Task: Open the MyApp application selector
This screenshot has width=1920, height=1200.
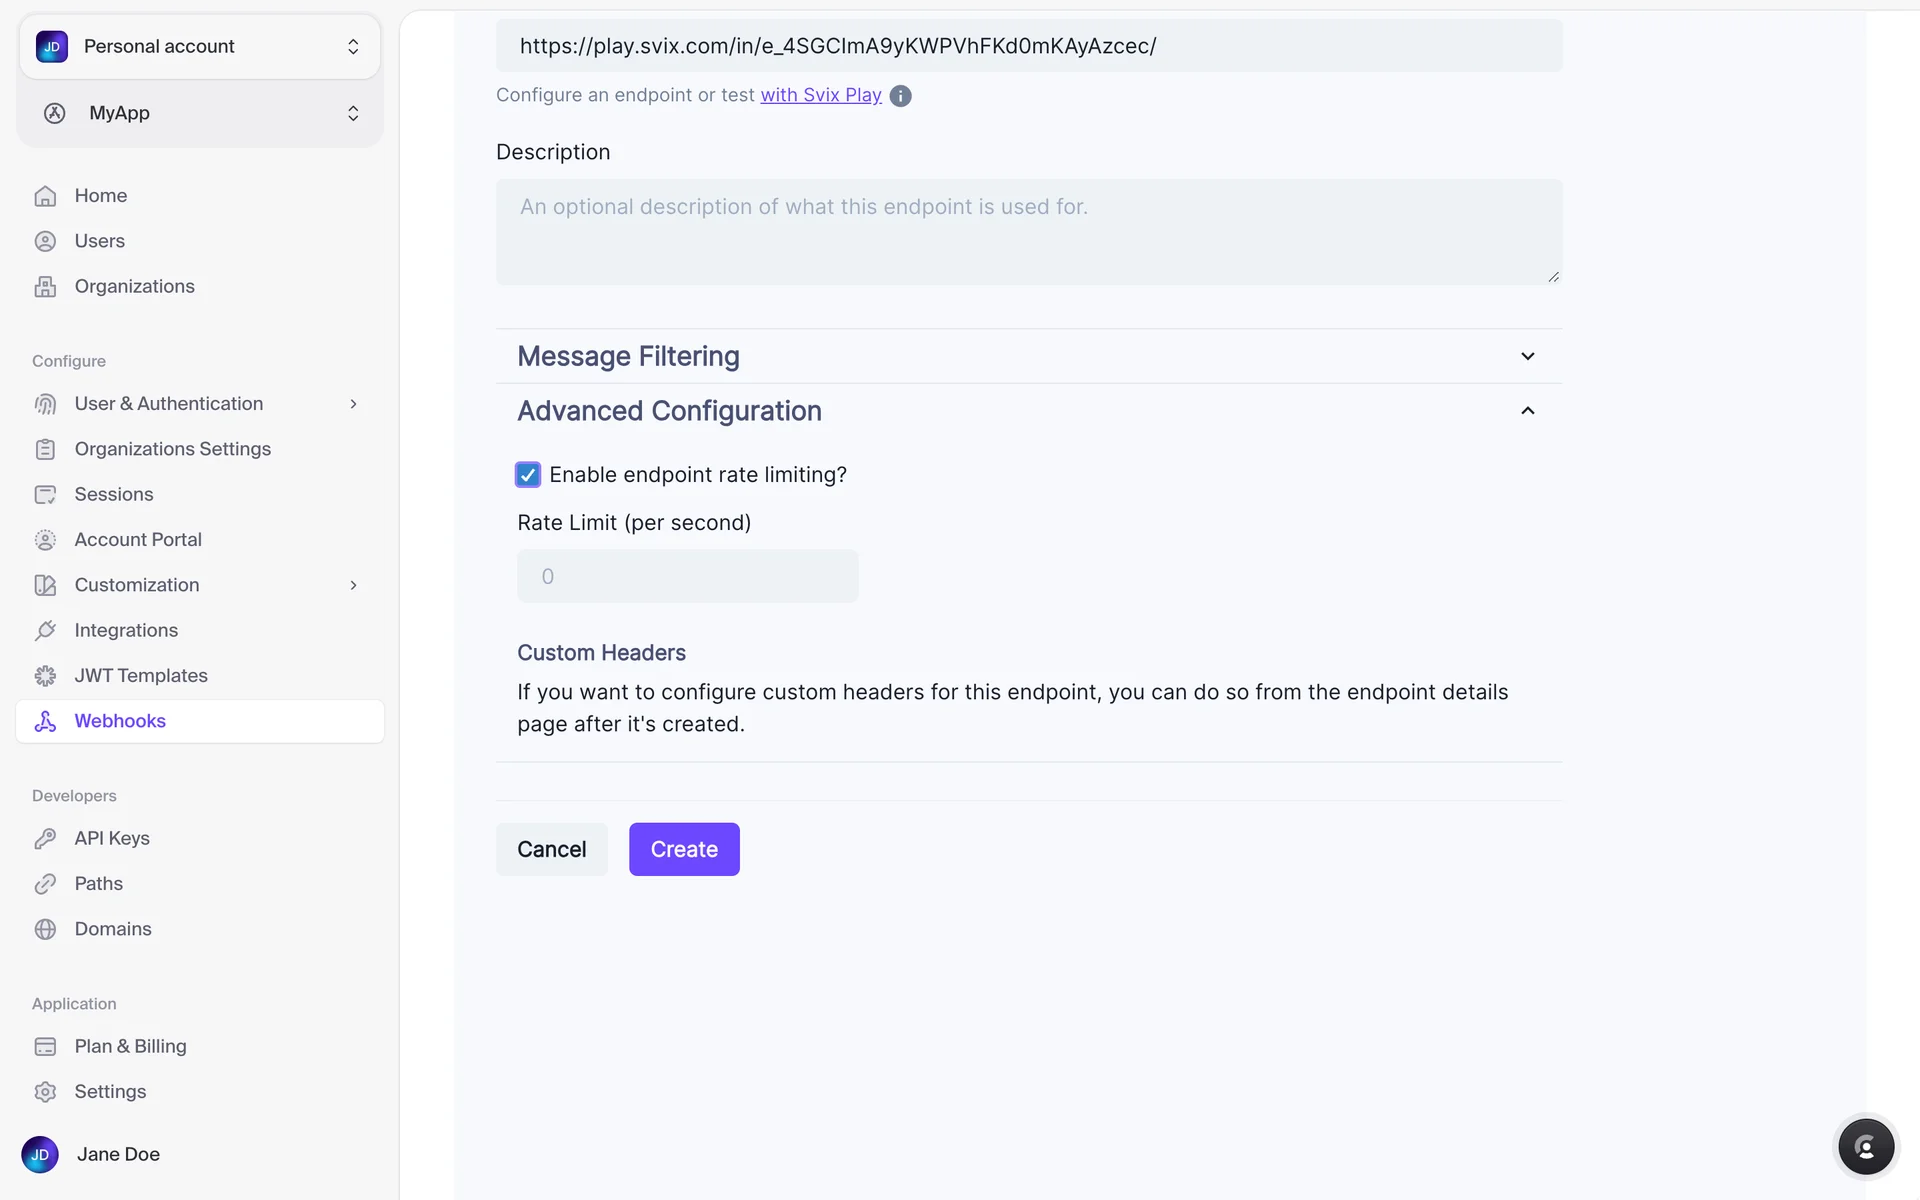Action: pyautogui.click(x=200, y=113)
